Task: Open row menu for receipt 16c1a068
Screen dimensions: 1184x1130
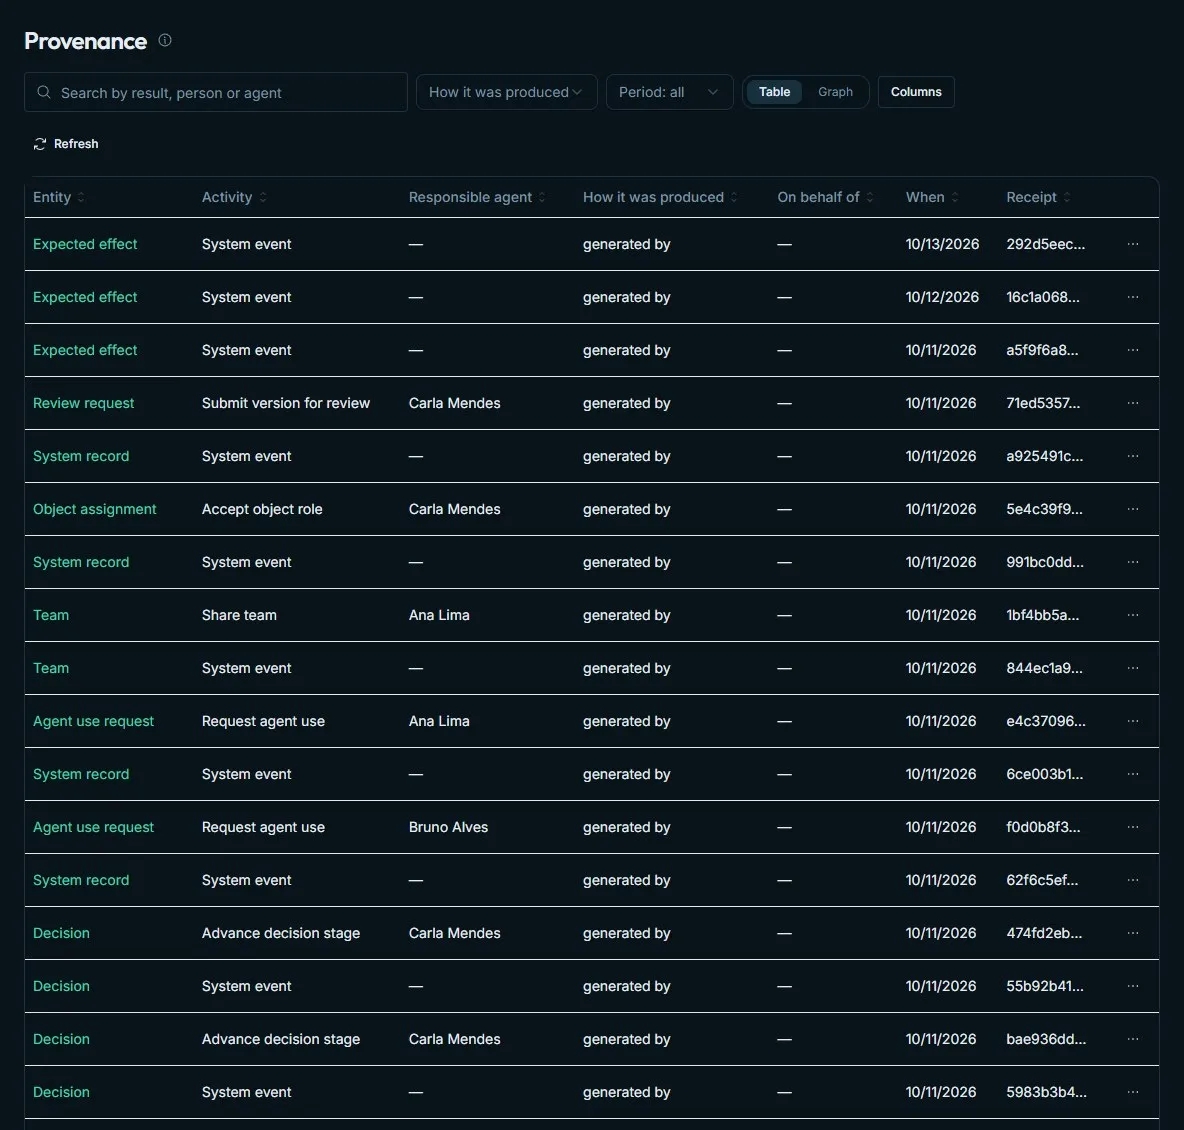Action: coord(1133,297)
